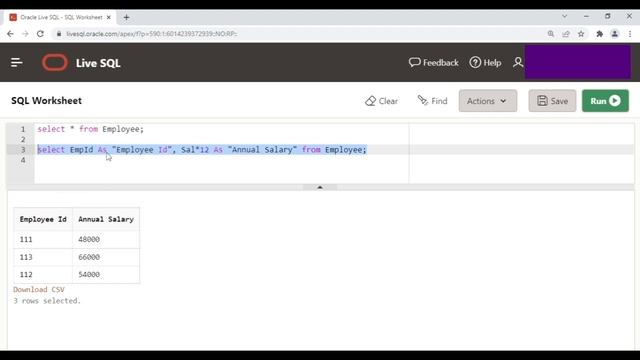Image resolution: width=640 pixels, height=360 pixels.
Task: Close the Oracle Live SQL tab
Action: (109, 17)
